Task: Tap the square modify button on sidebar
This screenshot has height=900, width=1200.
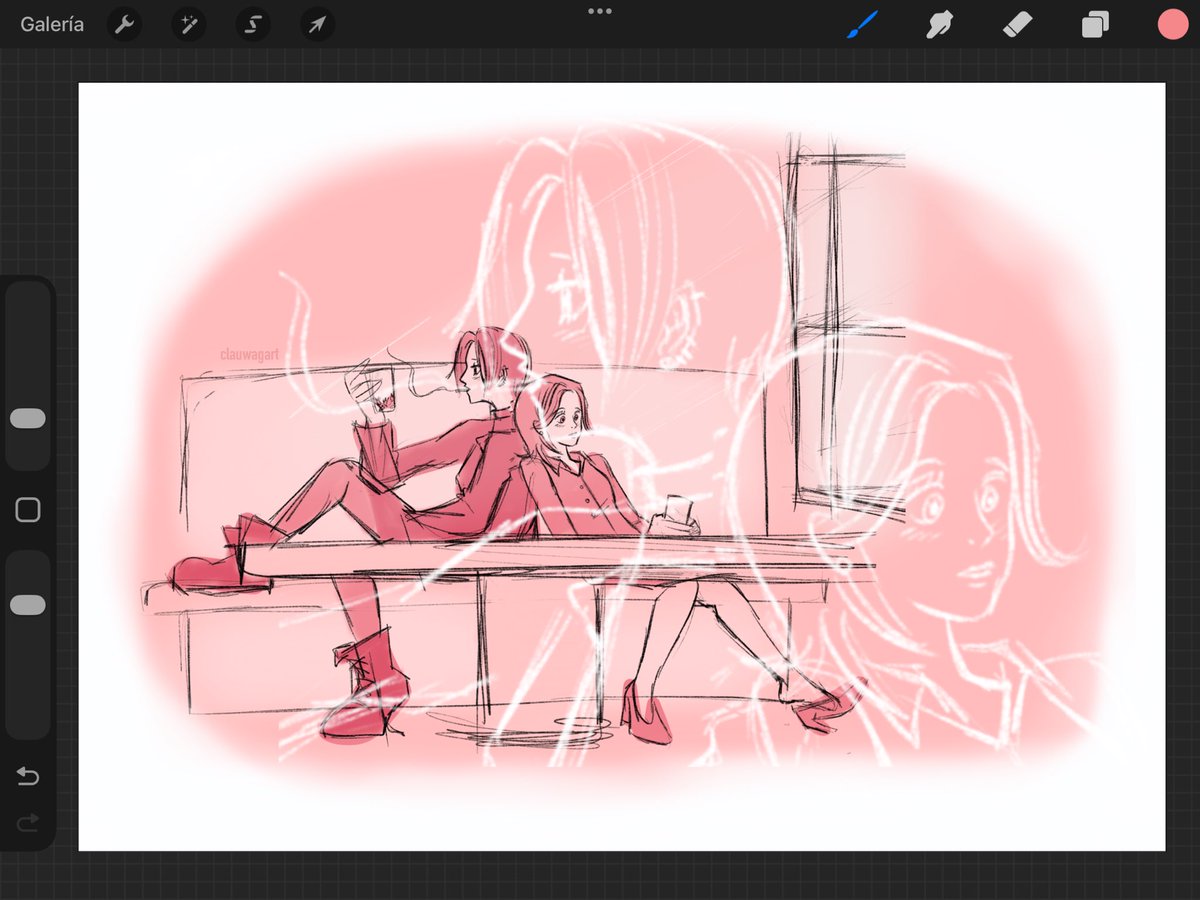Action: pyautogui.click(x=28, y=510)
